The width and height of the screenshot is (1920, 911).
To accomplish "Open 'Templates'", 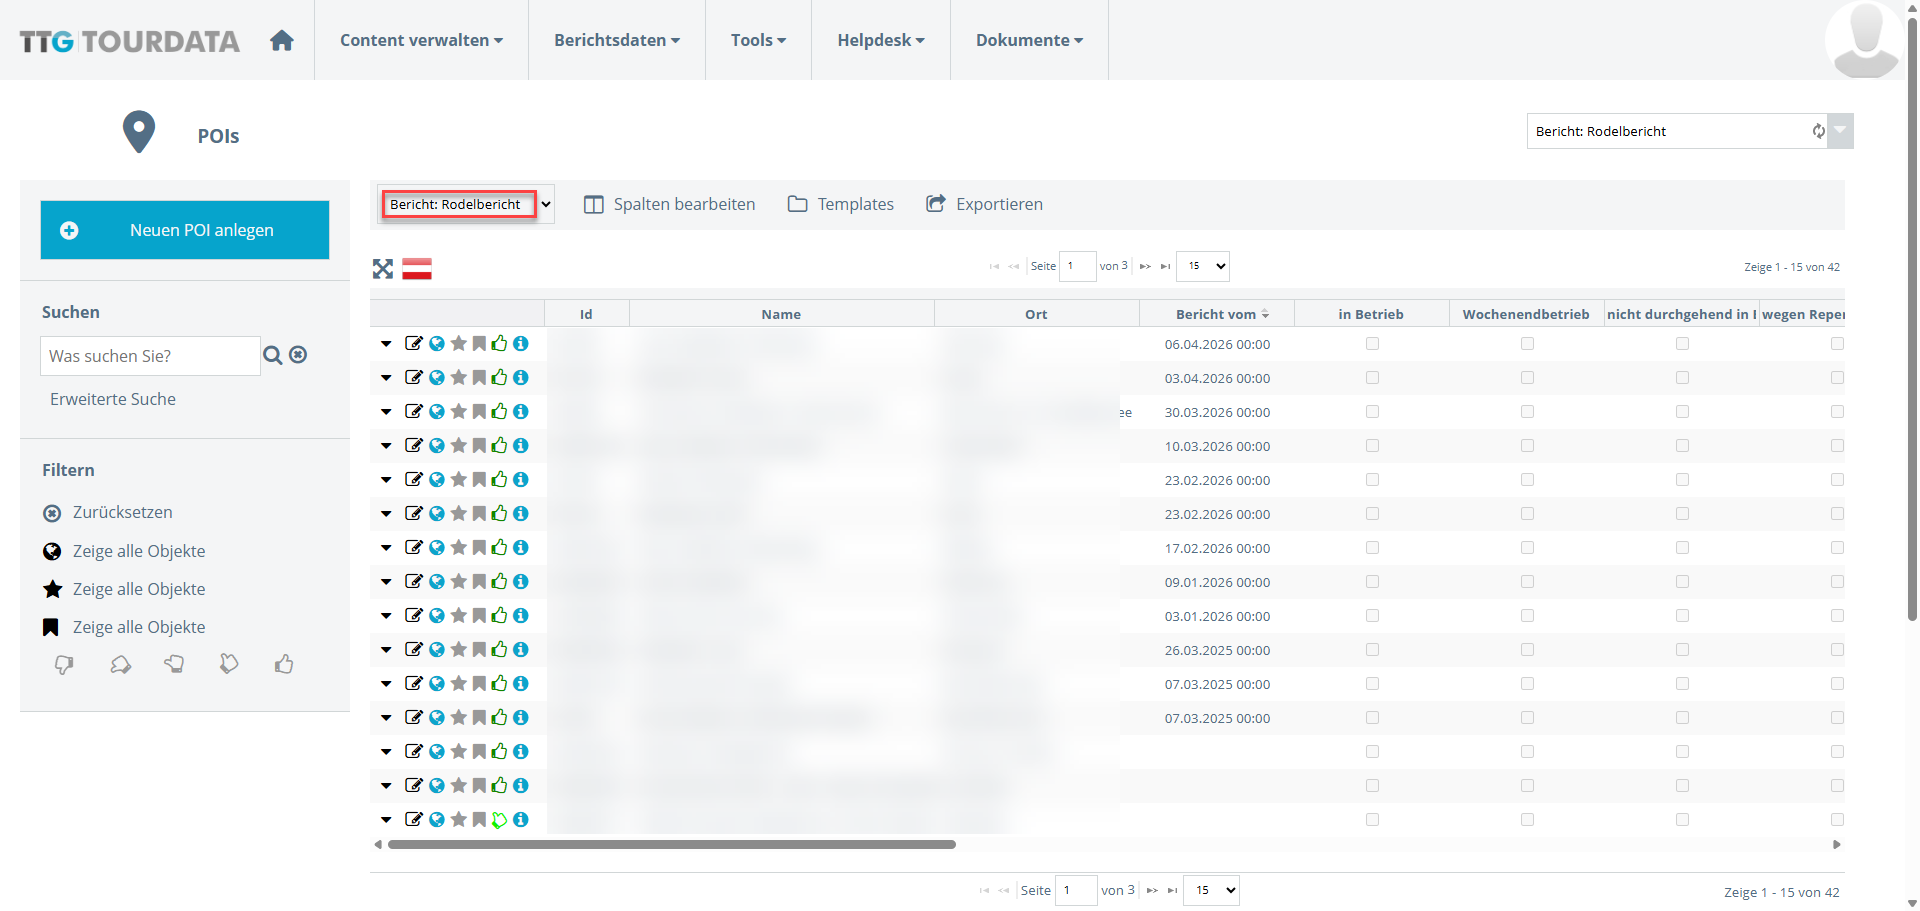I will tap(841, 204).
